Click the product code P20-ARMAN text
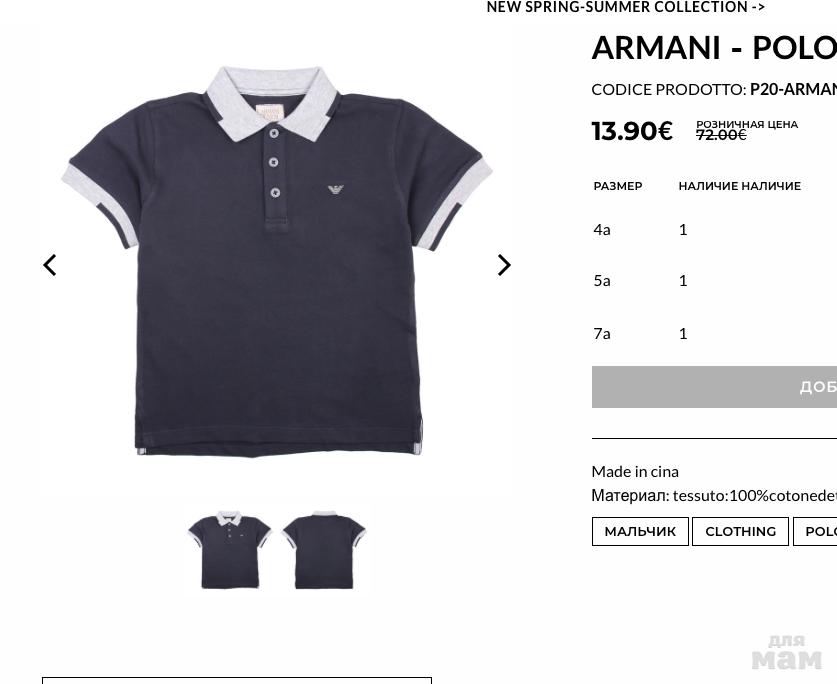 click(x=793, y=89)
